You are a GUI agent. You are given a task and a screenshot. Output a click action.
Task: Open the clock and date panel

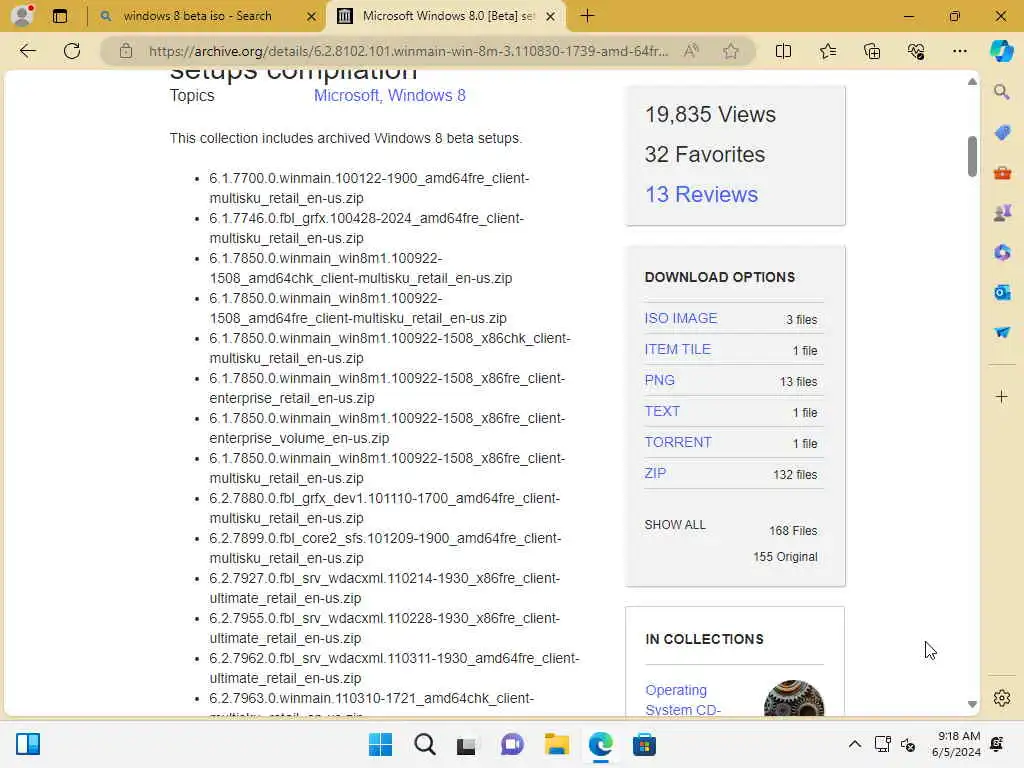click(957, 744)
